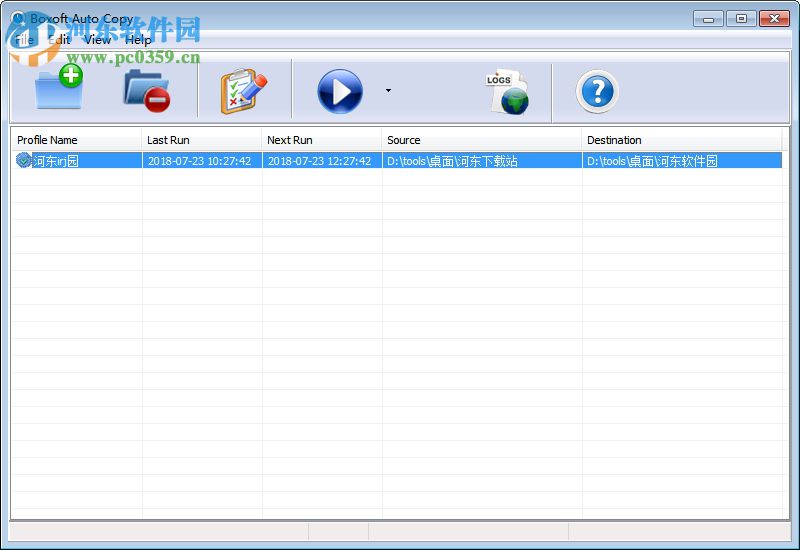Run the profile with the play button
This screenshot has height=550, width=800.
tap(340, 91)
